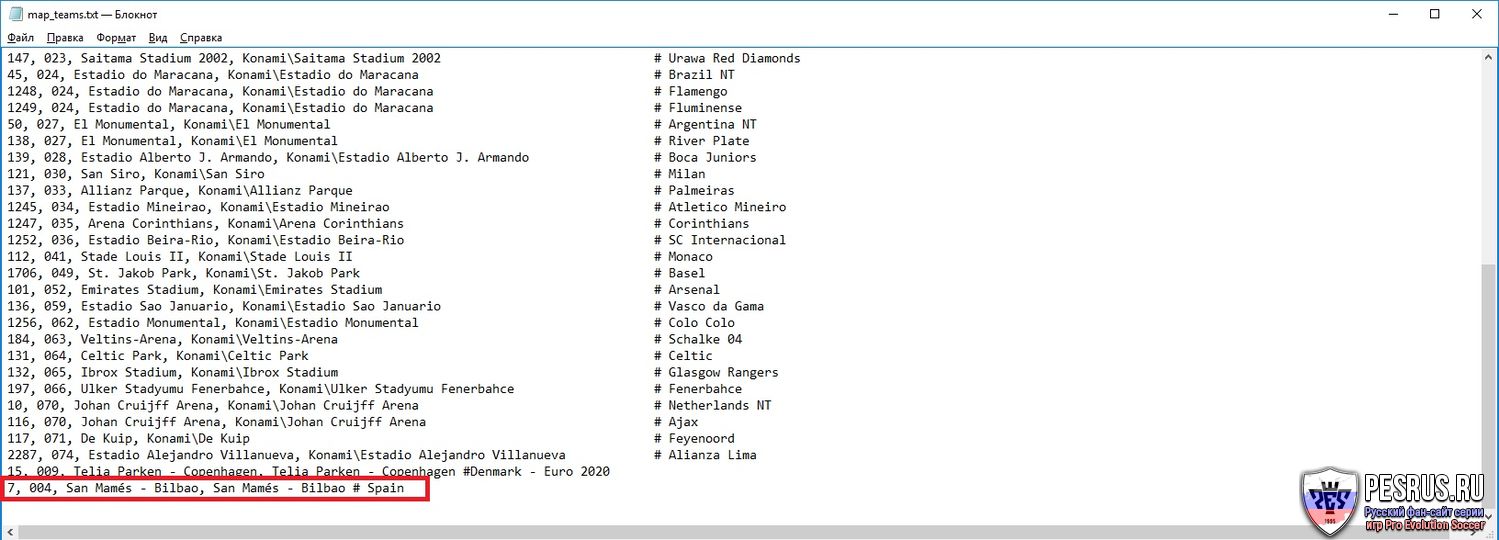Open the Вид menu

point(158,38)
